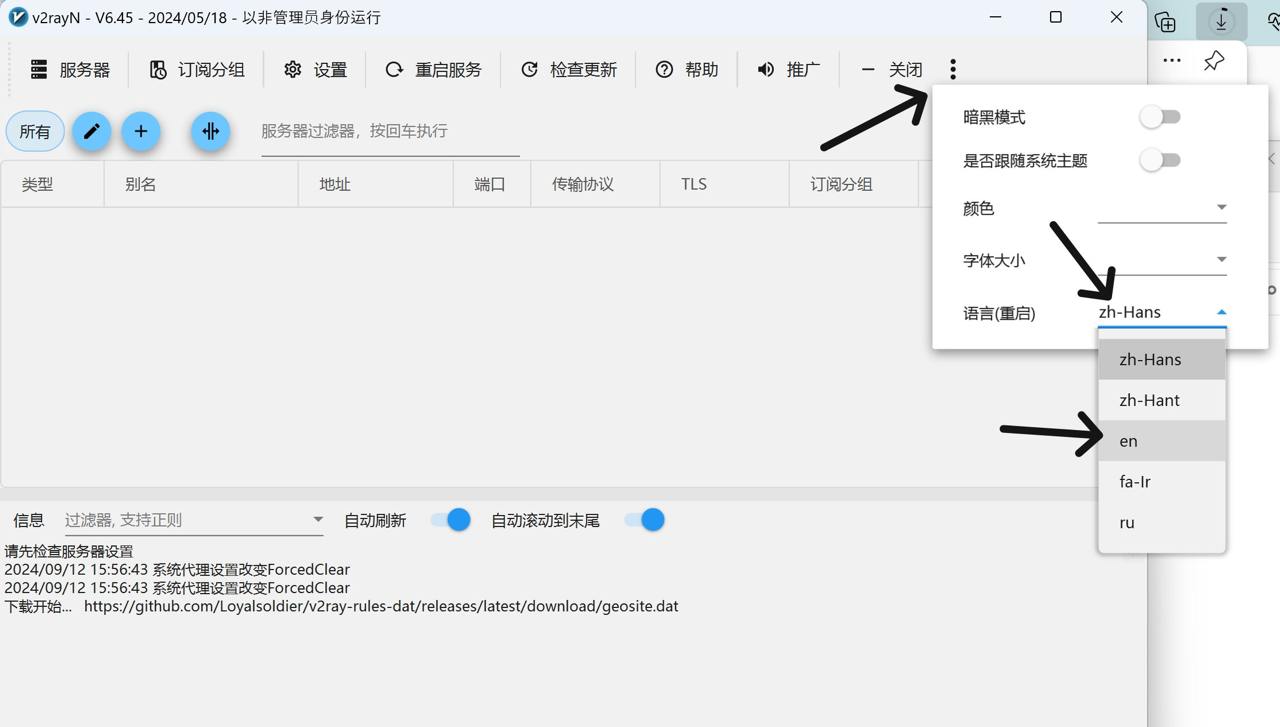Click the blue plus add button
Viewport: 1280px width, 727px height.
coord(141,131)
